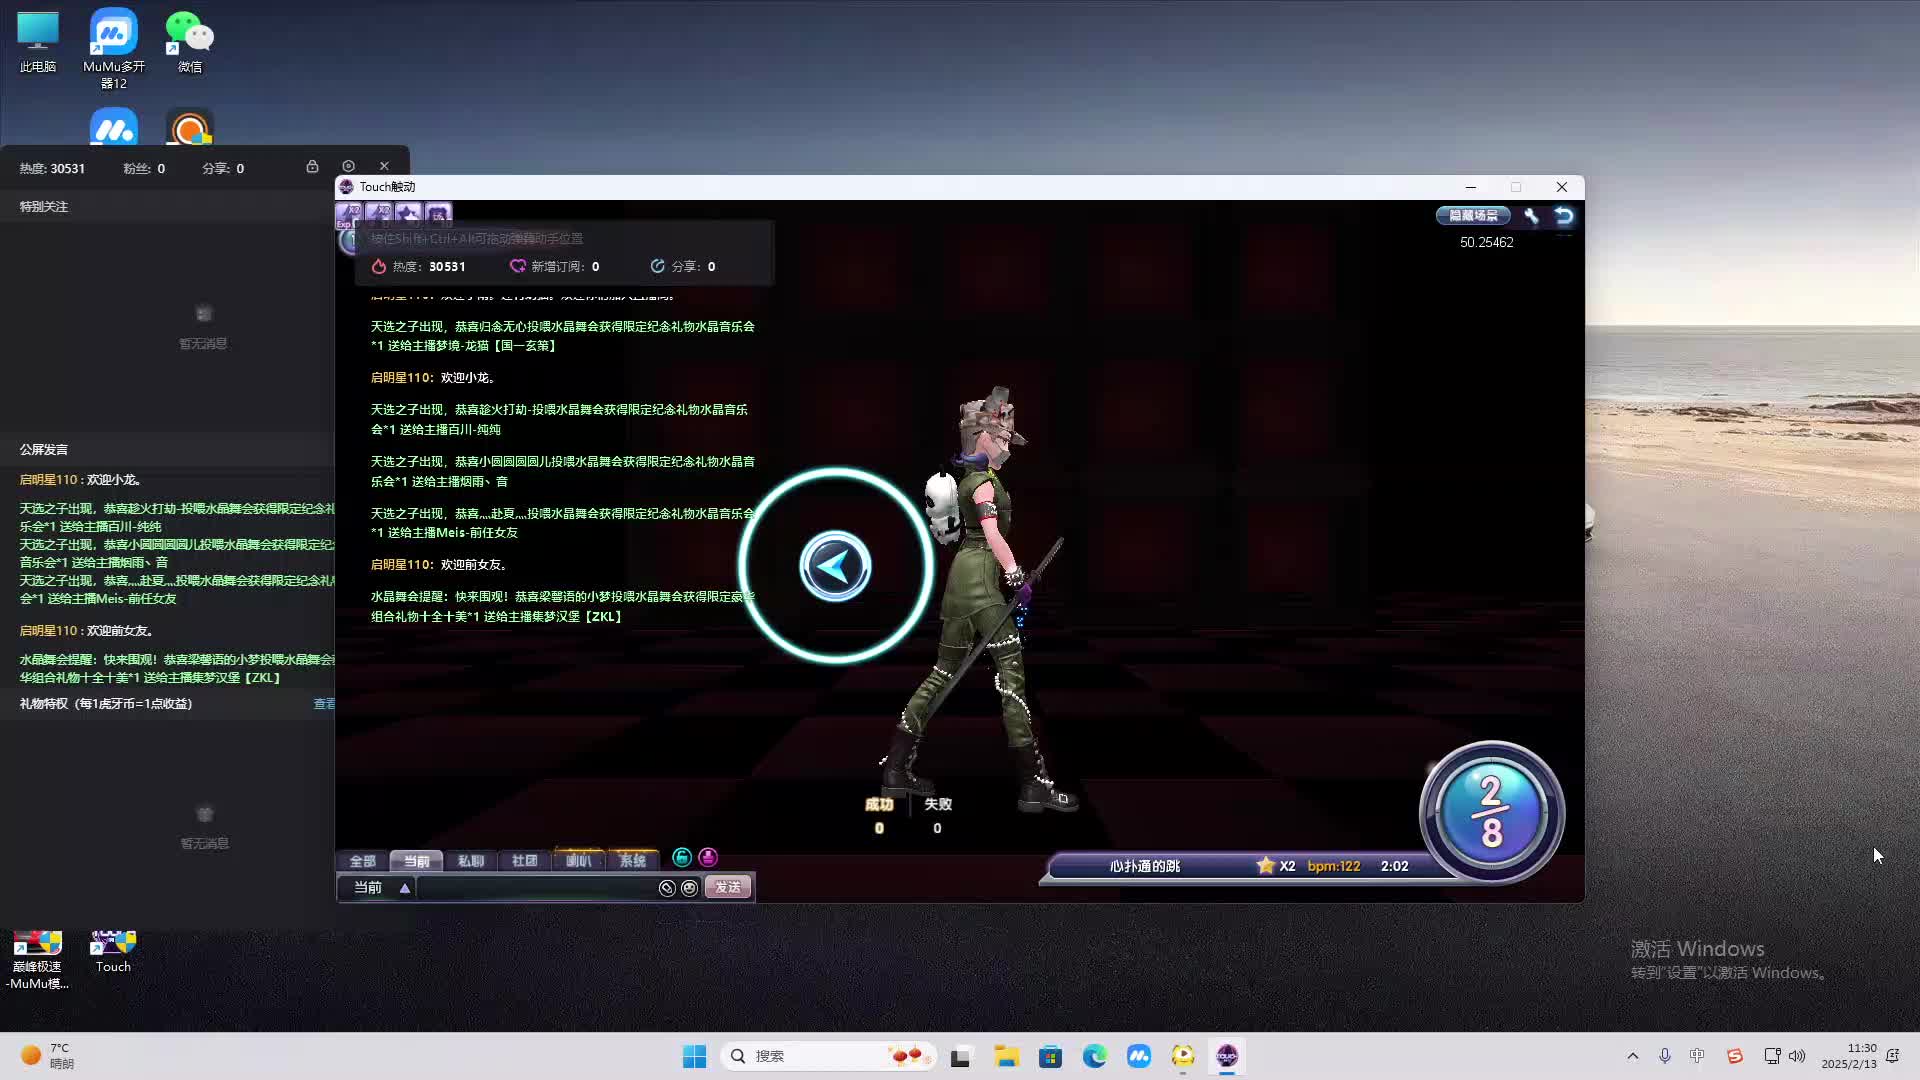
Task: Click the round 2/8 progress dial
Action: pos(1491,812)
